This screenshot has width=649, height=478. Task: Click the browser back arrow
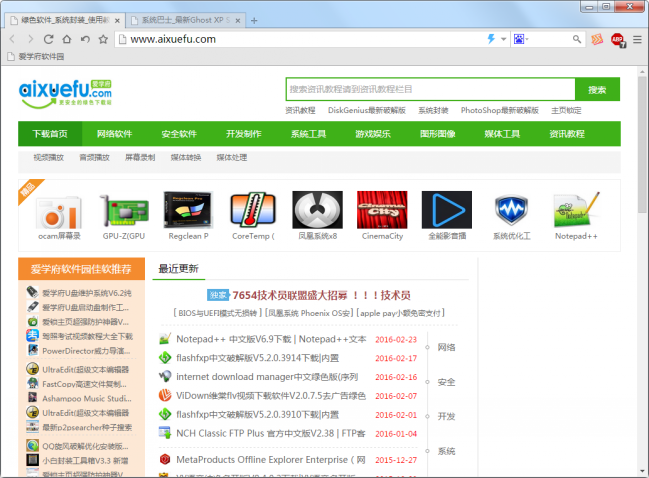click(x=12, y=39)
